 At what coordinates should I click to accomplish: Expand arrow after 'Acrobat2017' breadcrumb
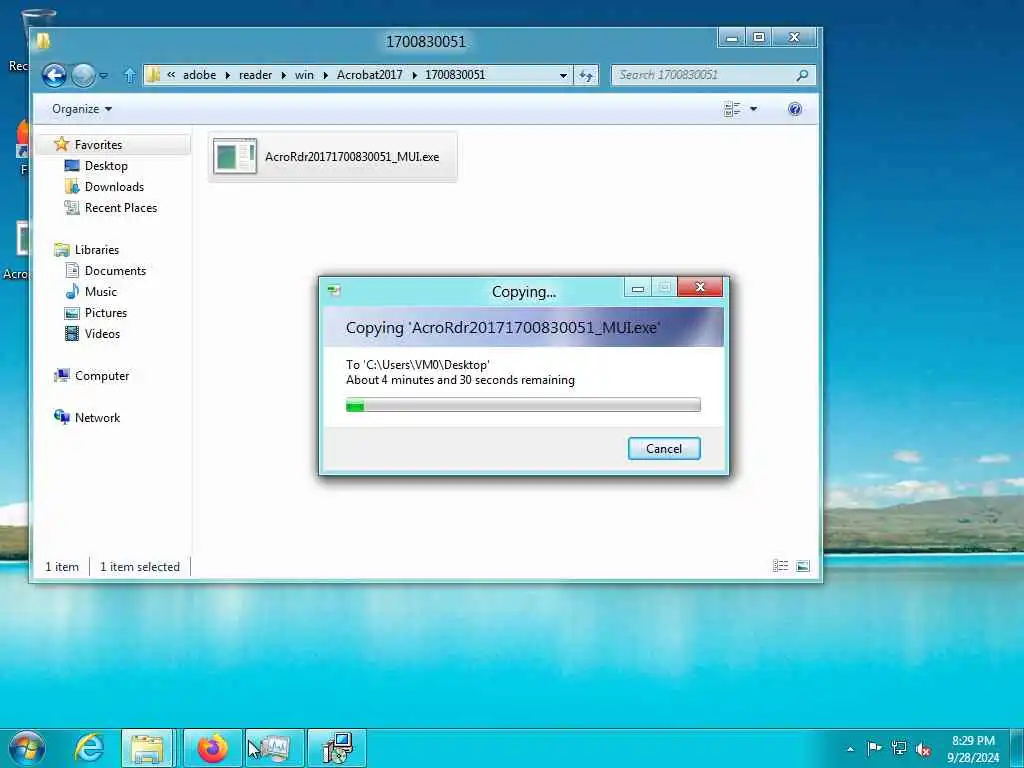[x=415, y=75]
